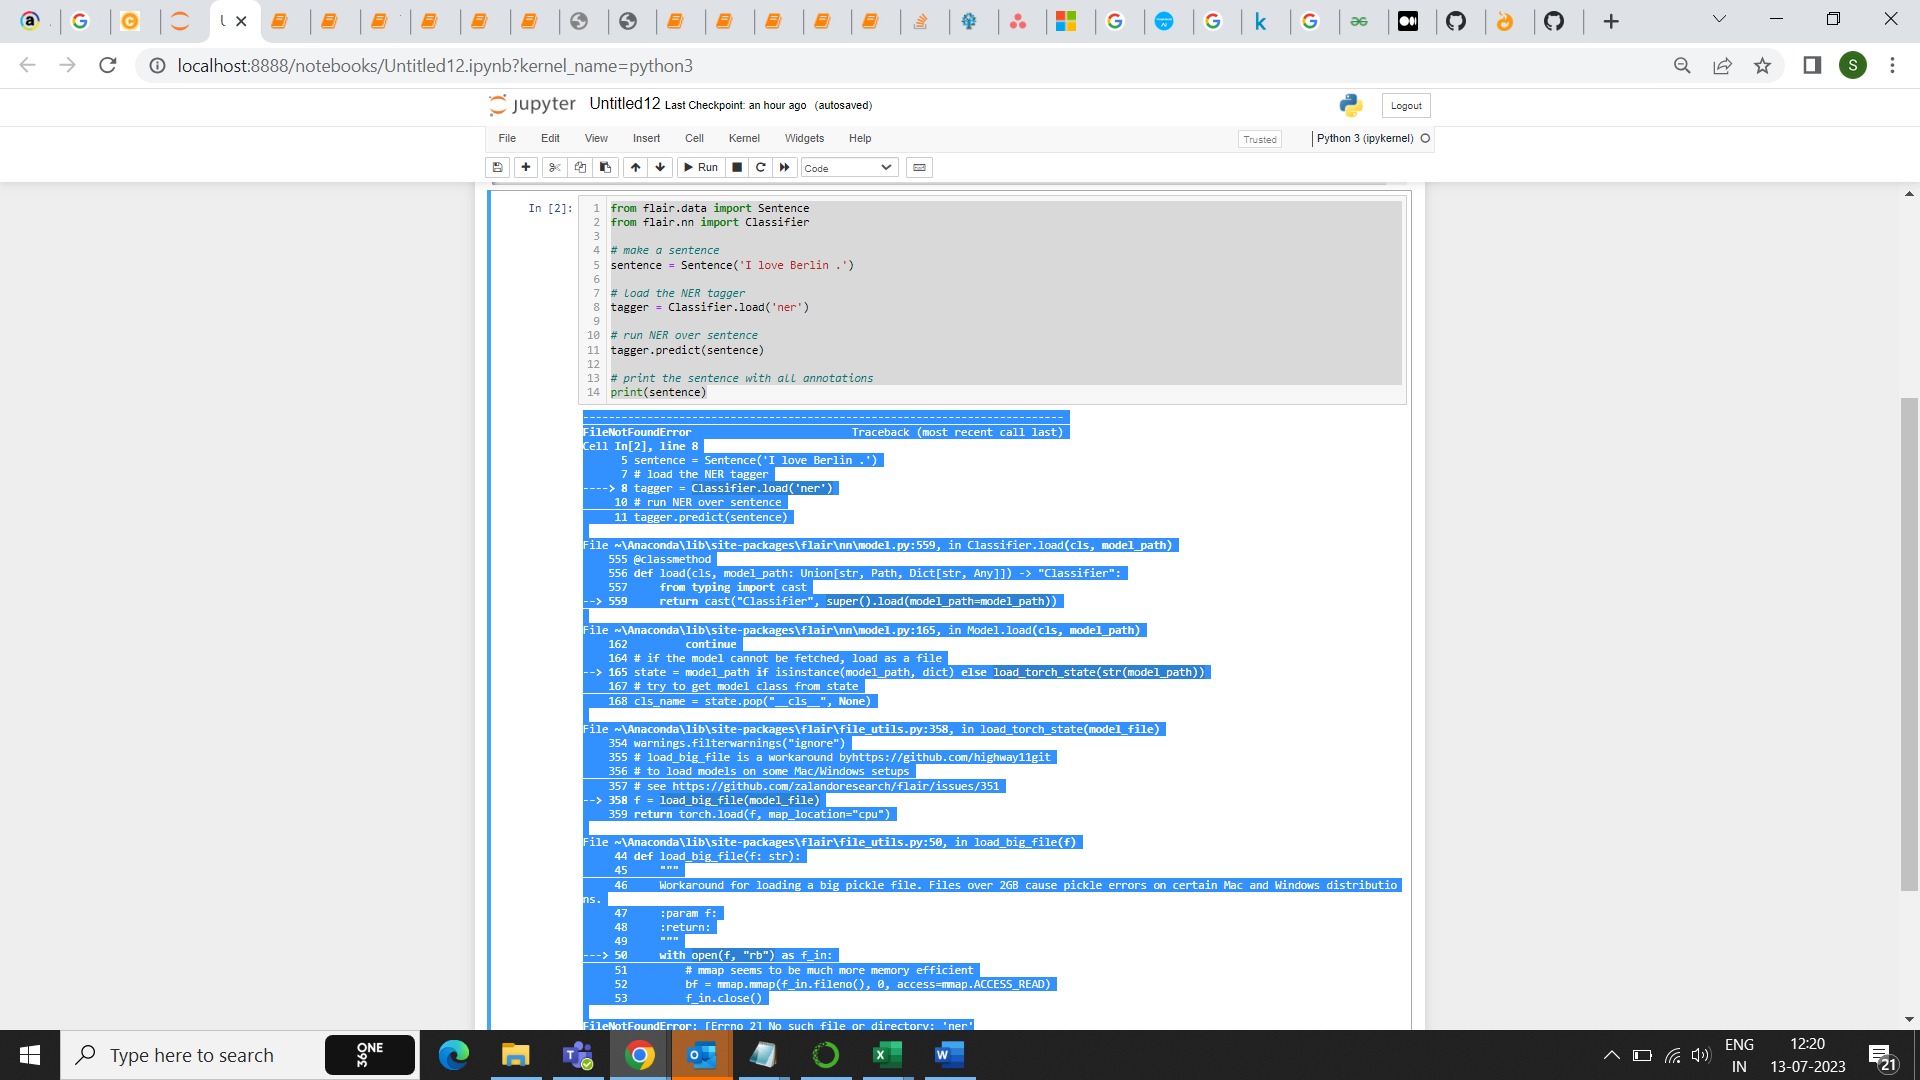Viewport: 1920px width, 1080px height.
Task: Open the cell type dropdown showing Code
Action: click(x=848, y=167)
